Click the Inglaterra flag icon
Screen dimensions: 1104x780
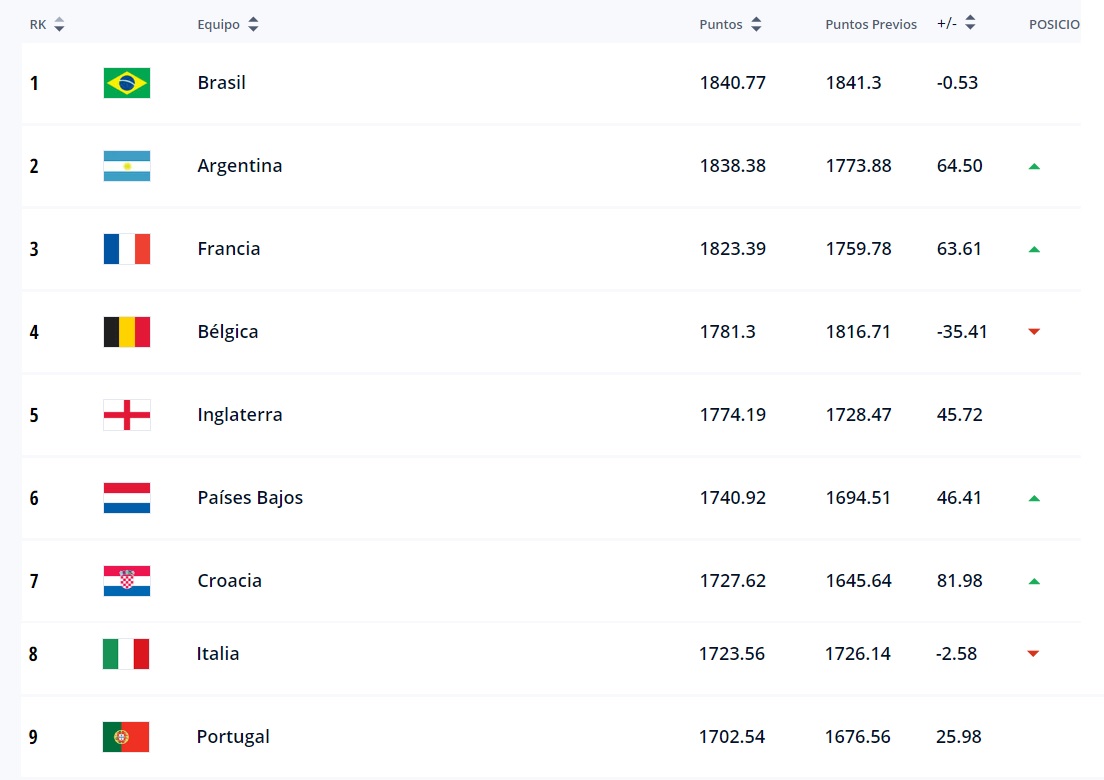click(x=127, y=415)
